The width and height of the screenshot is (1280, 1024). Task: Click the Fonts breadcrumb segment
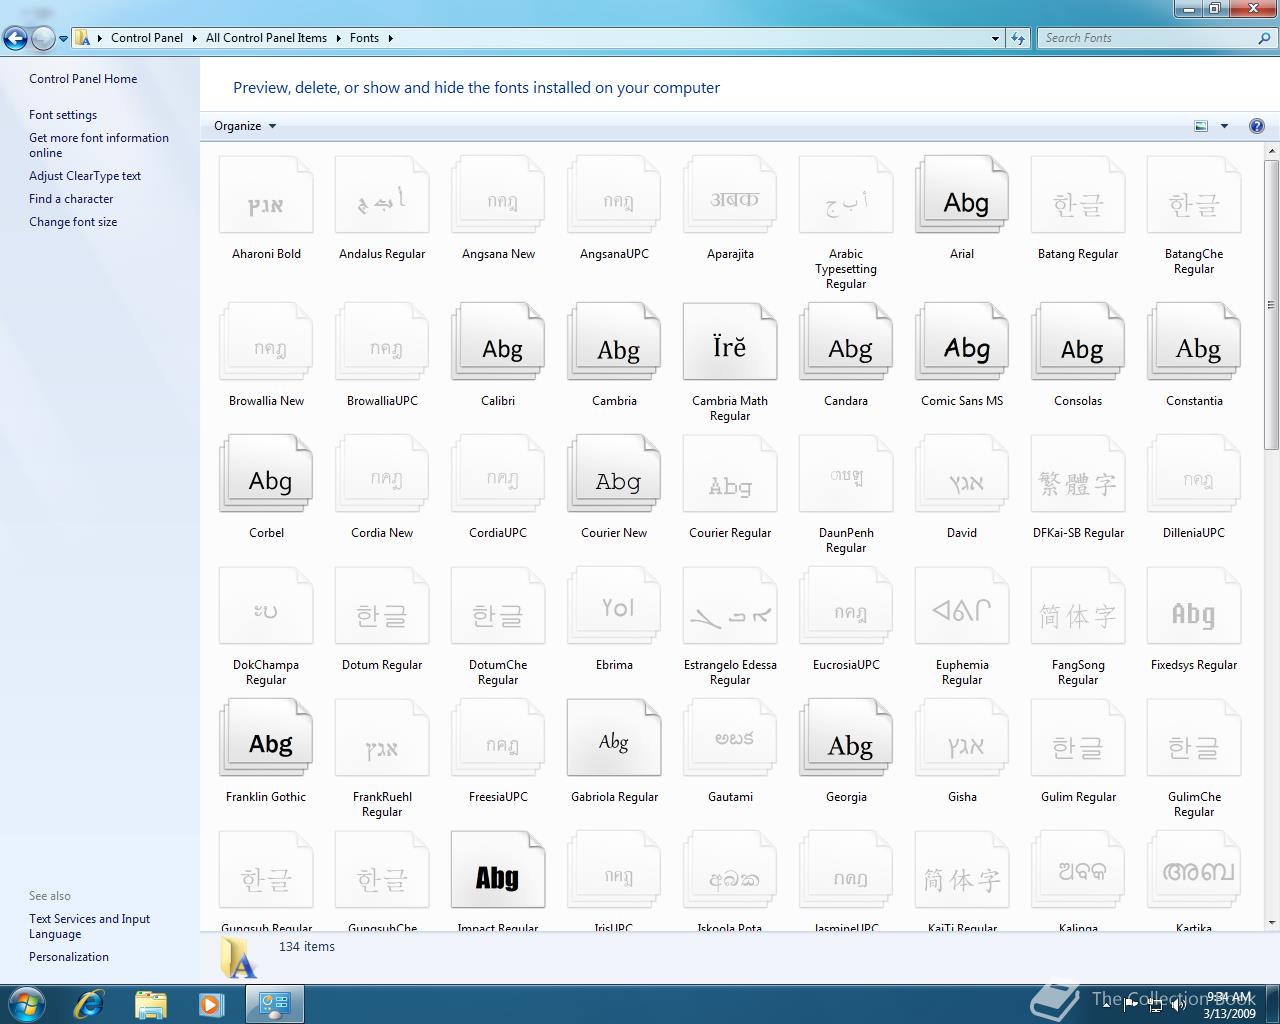(364, 38)
